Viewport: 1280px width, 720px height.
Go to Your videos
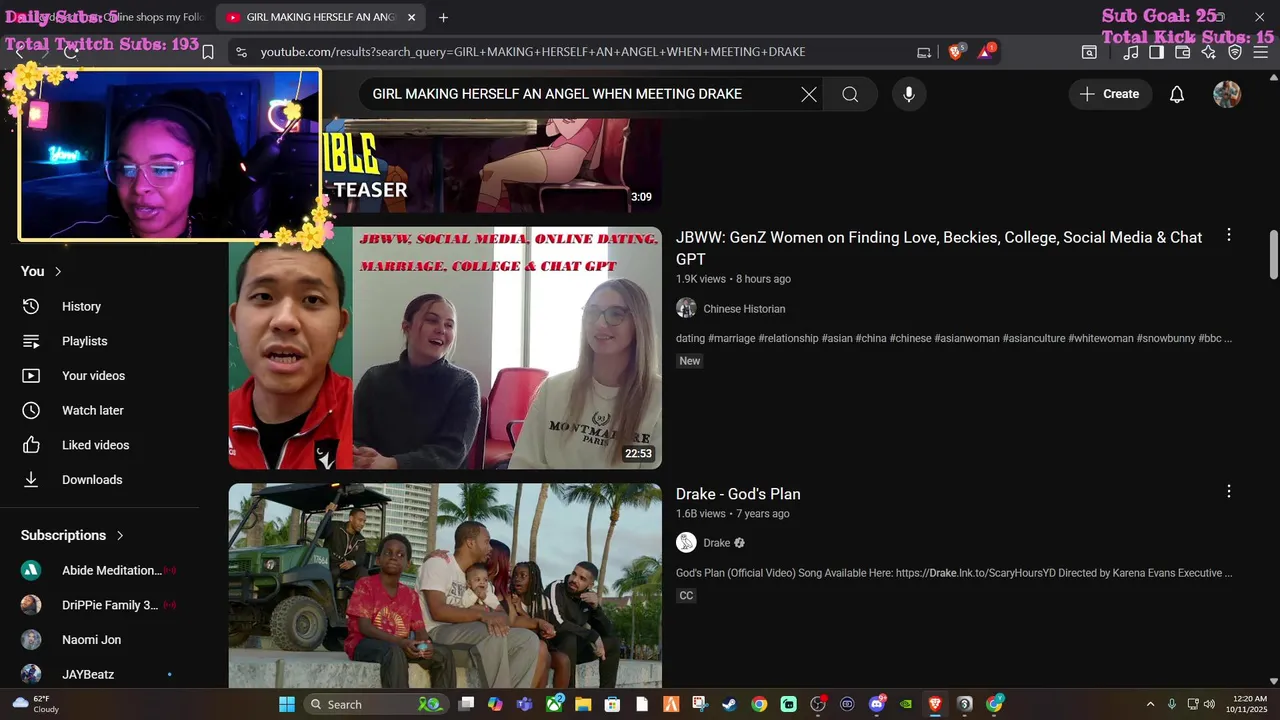93,376
